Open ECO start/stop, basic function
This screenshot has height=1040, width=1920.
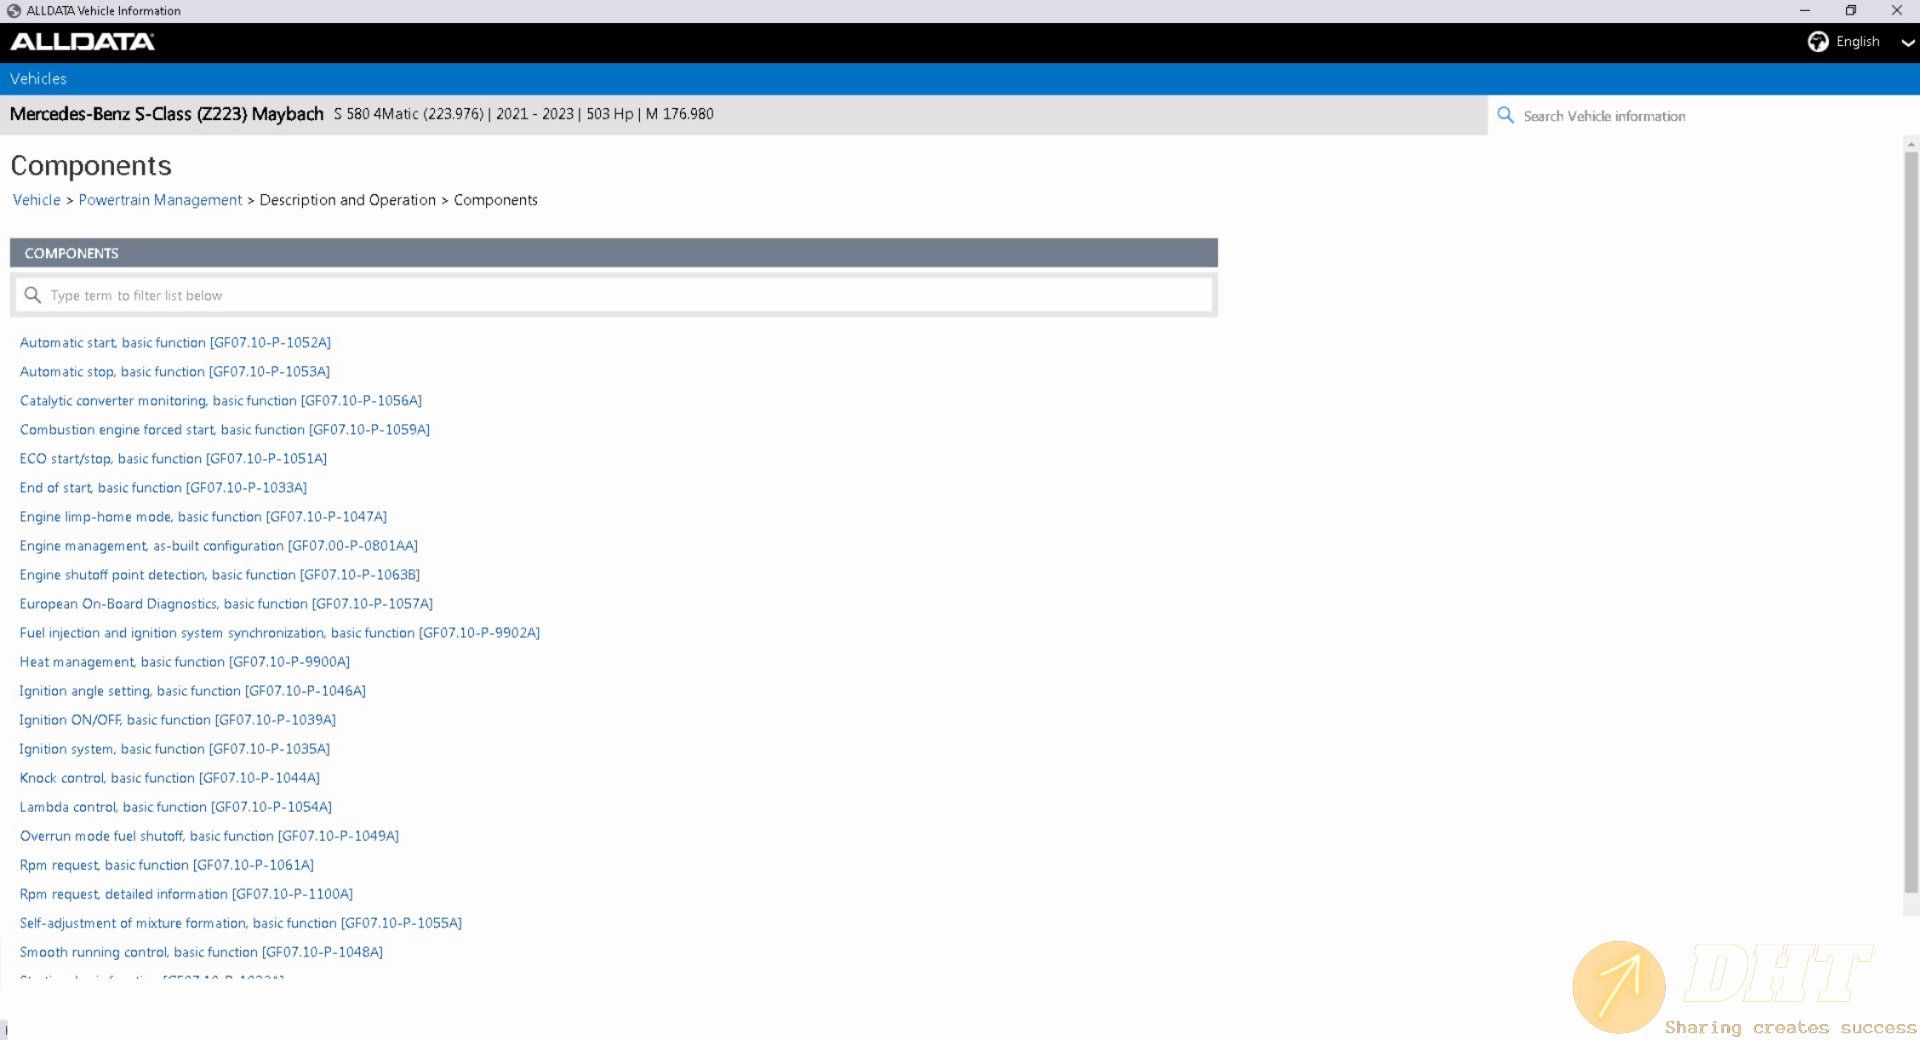[x=173, y=458]
